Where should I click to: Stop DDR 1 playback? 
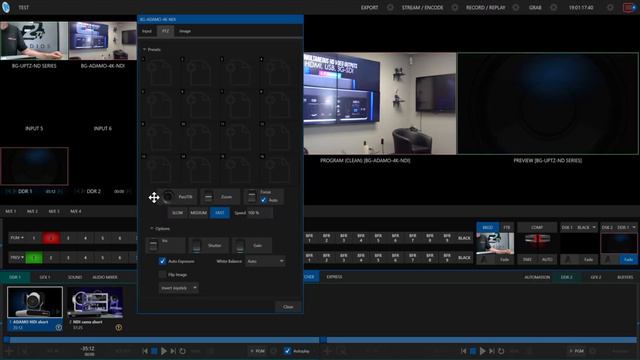(x=154, y=351)
